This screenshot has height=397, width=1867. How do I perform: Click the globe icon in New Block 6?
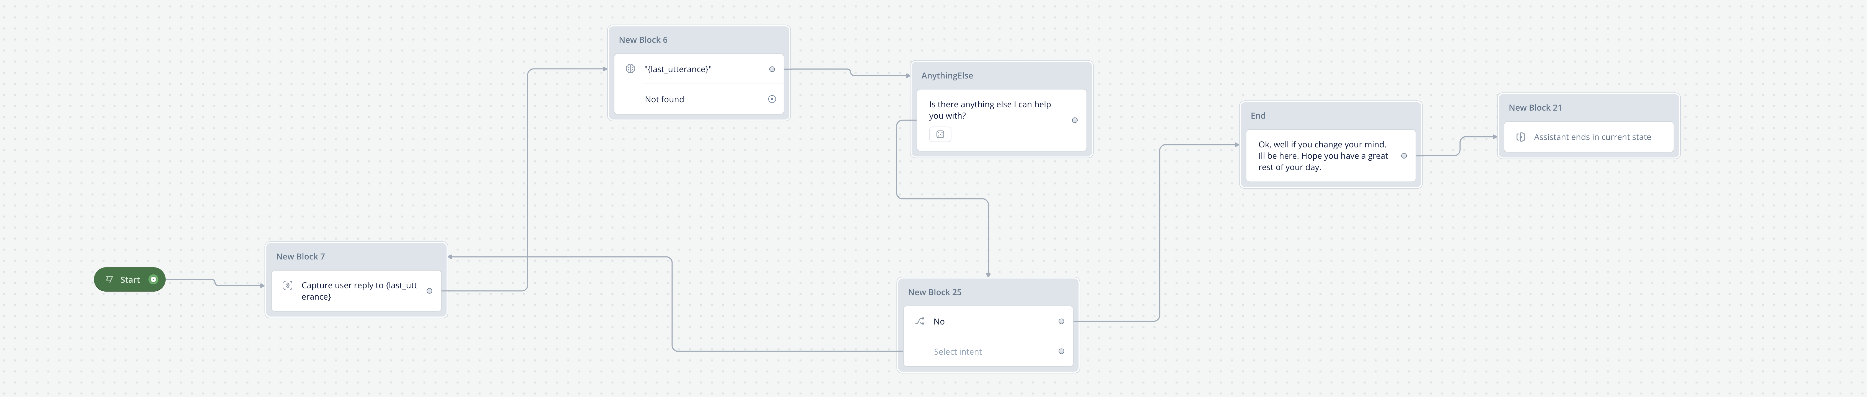coord(630,69)
